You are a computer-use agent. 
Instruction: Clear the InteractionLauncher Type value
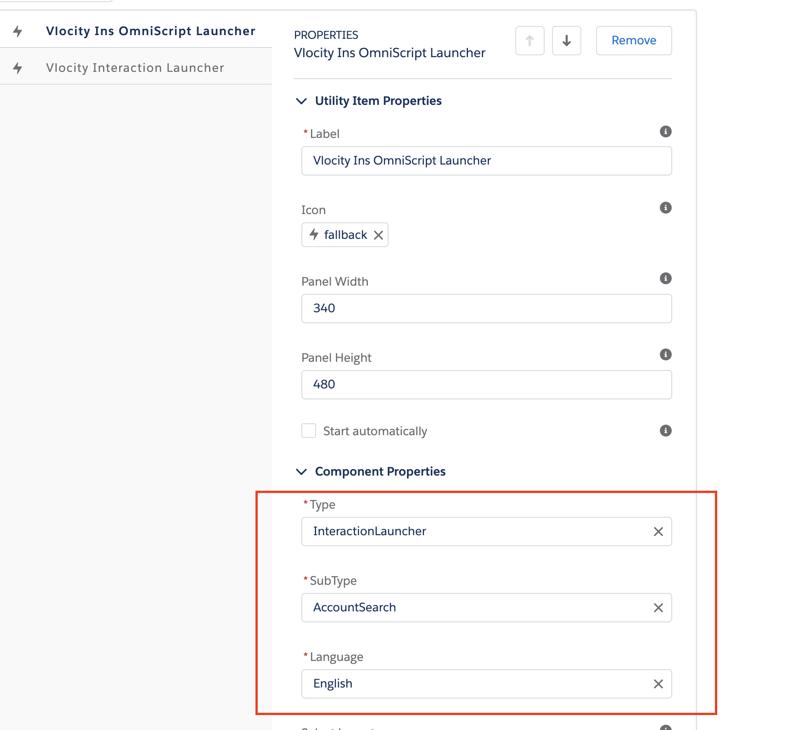point(658,532)
